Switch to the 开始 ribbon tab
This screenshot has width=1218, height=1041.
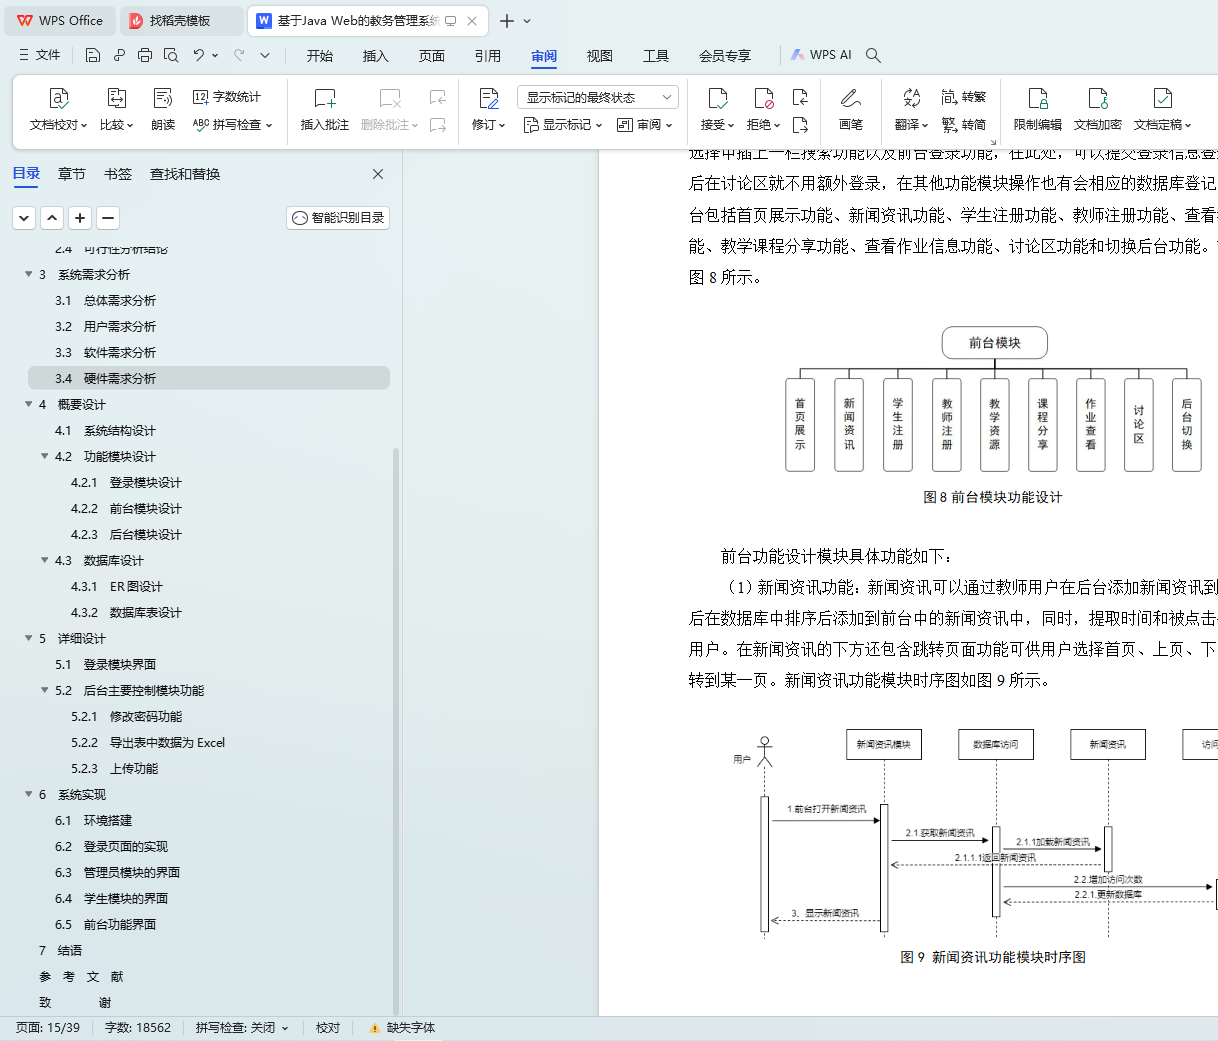tap(320, 56)
